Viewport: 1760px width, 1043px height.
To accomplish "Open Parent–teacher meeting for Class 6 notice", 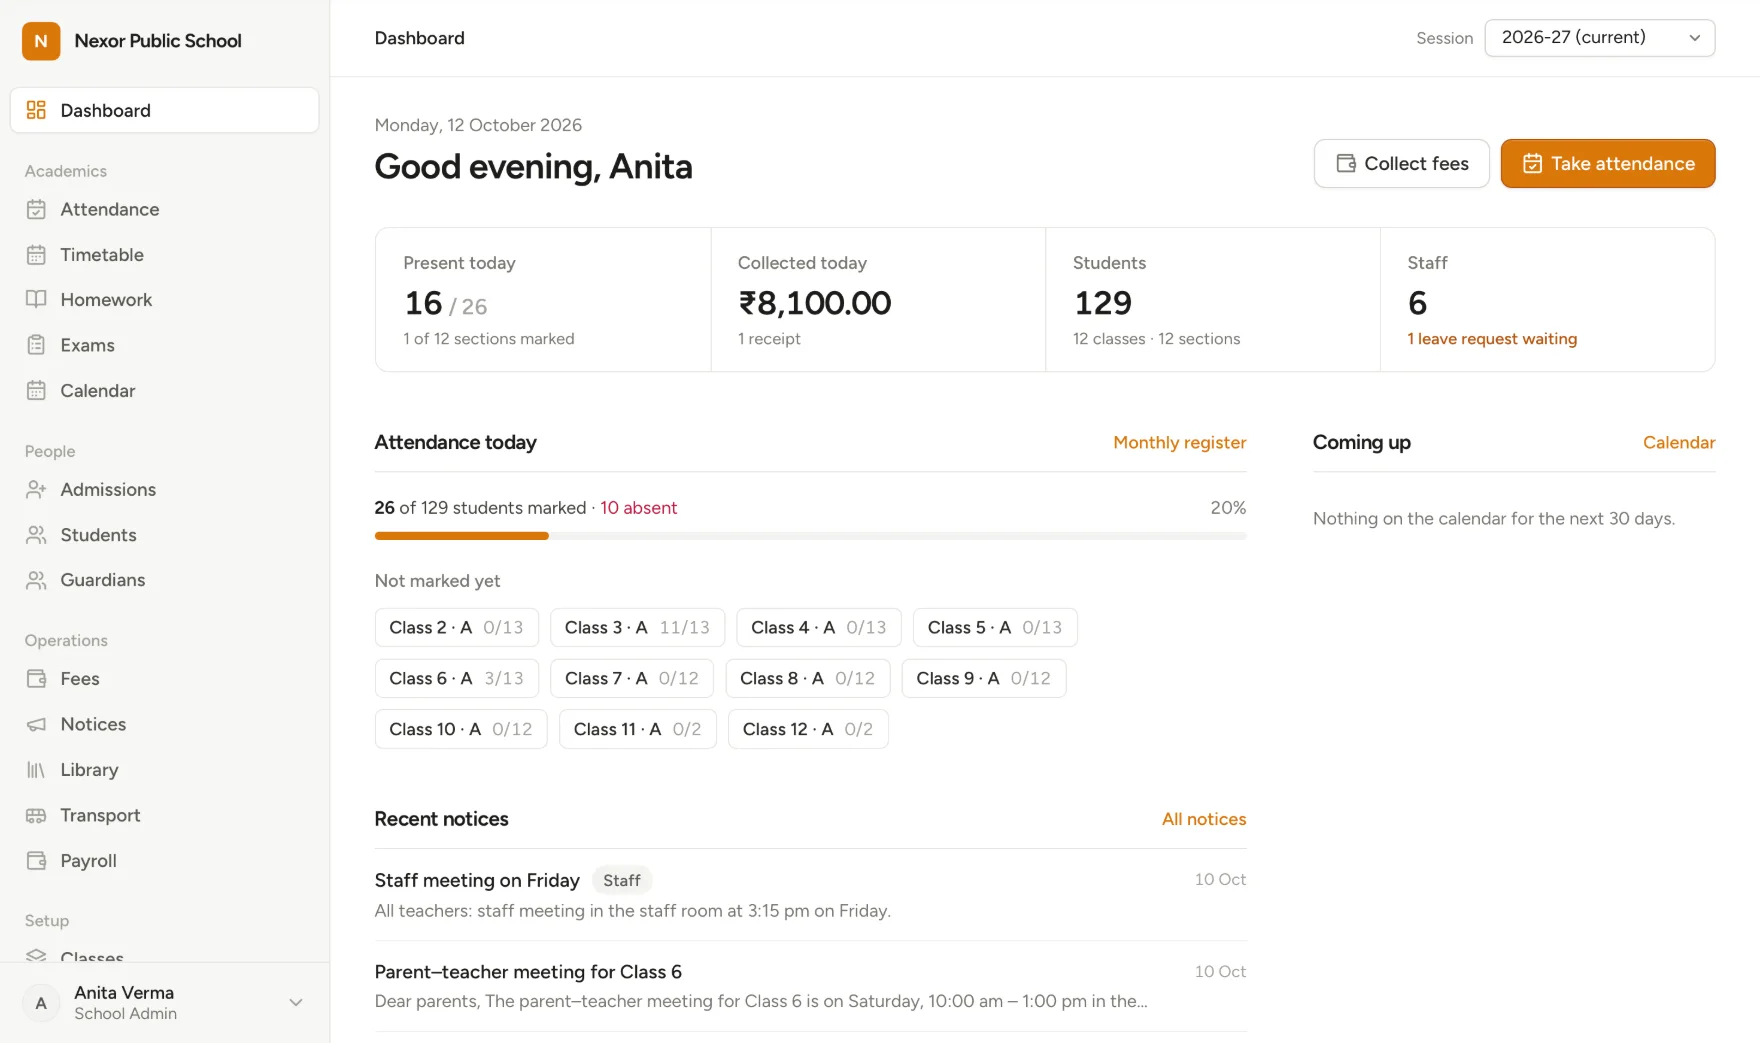I will pyautogui.click(x=810, y=986).
